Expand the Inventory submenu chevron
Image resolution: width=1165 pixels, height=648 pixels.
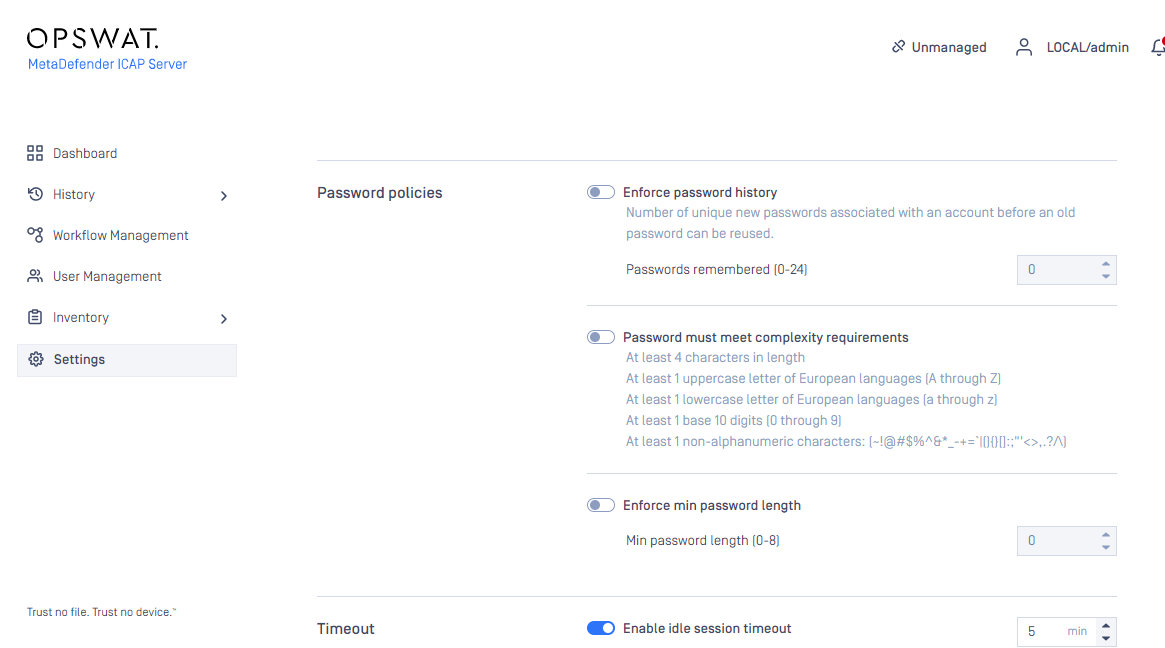(x=224, y=319)
